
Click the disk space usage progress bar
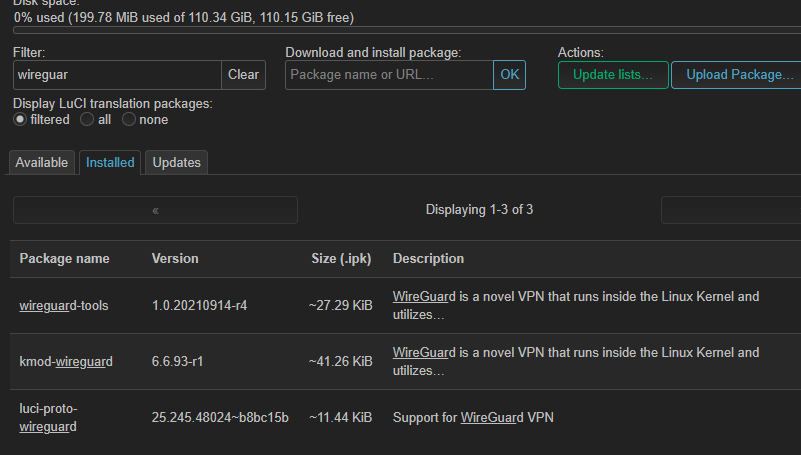[407, 31]
